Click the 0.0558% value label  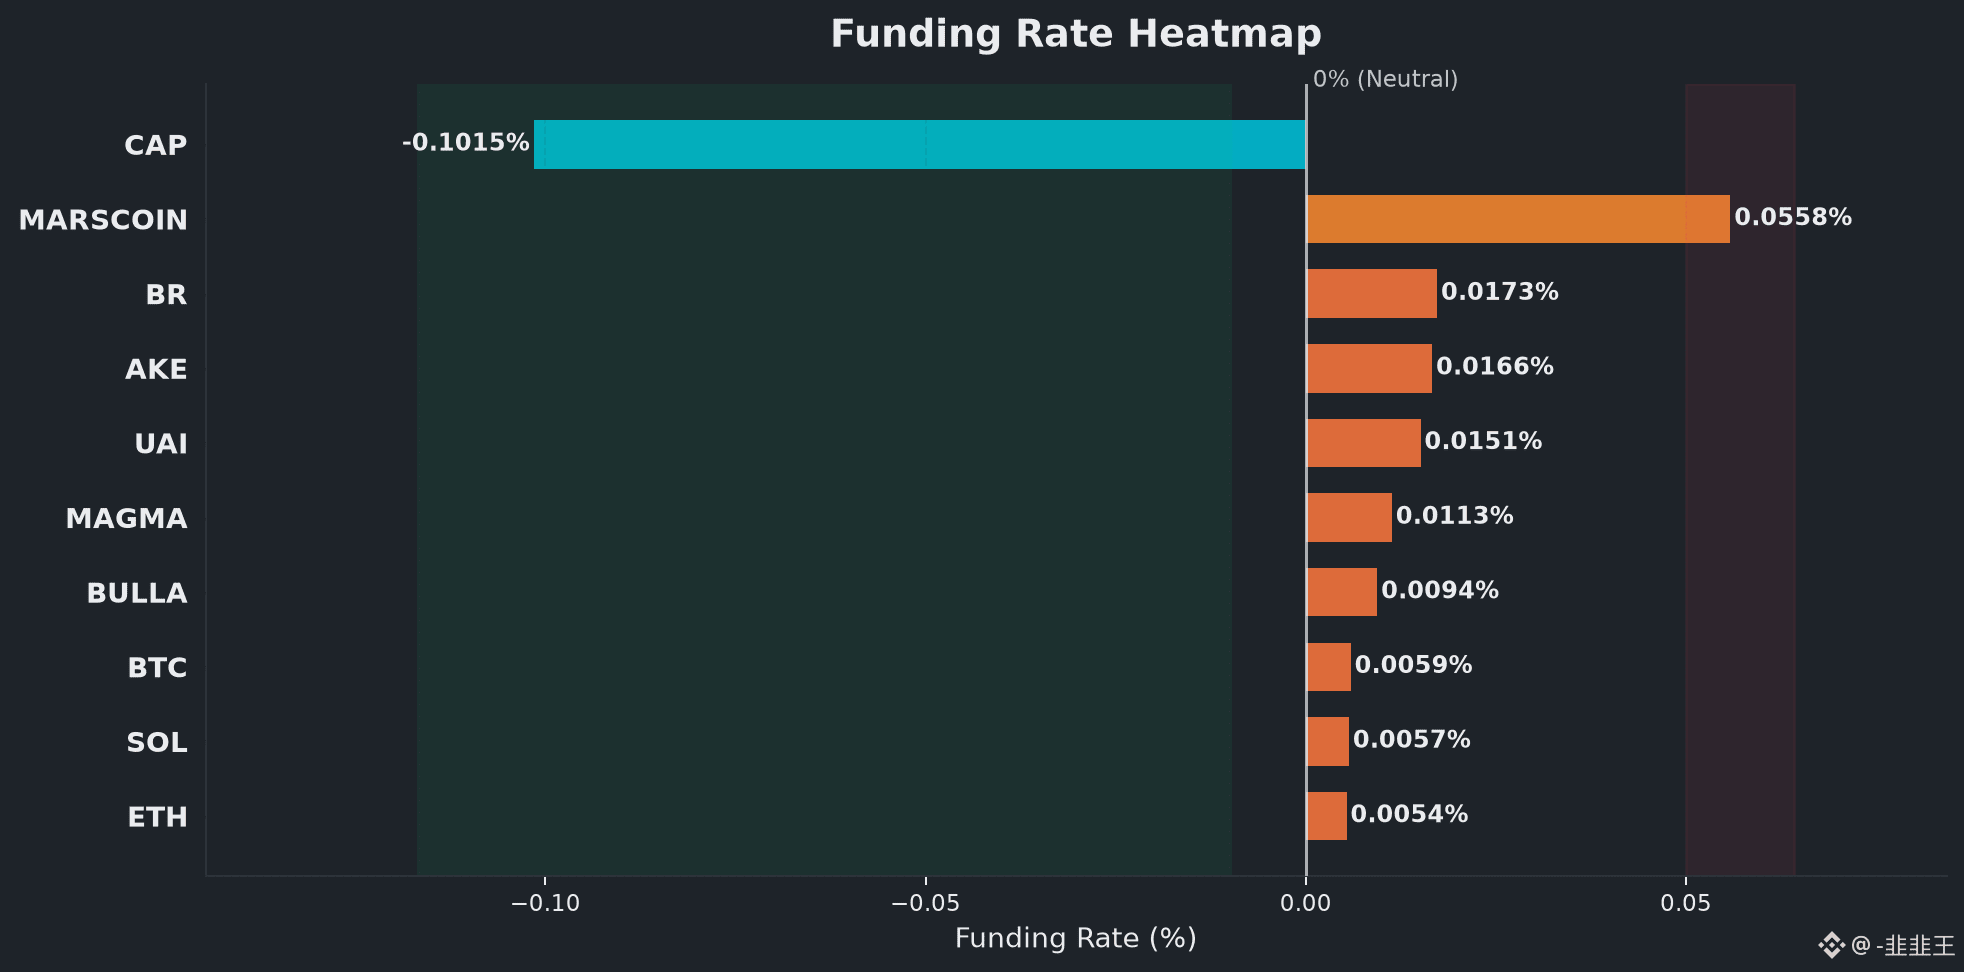1793,217
